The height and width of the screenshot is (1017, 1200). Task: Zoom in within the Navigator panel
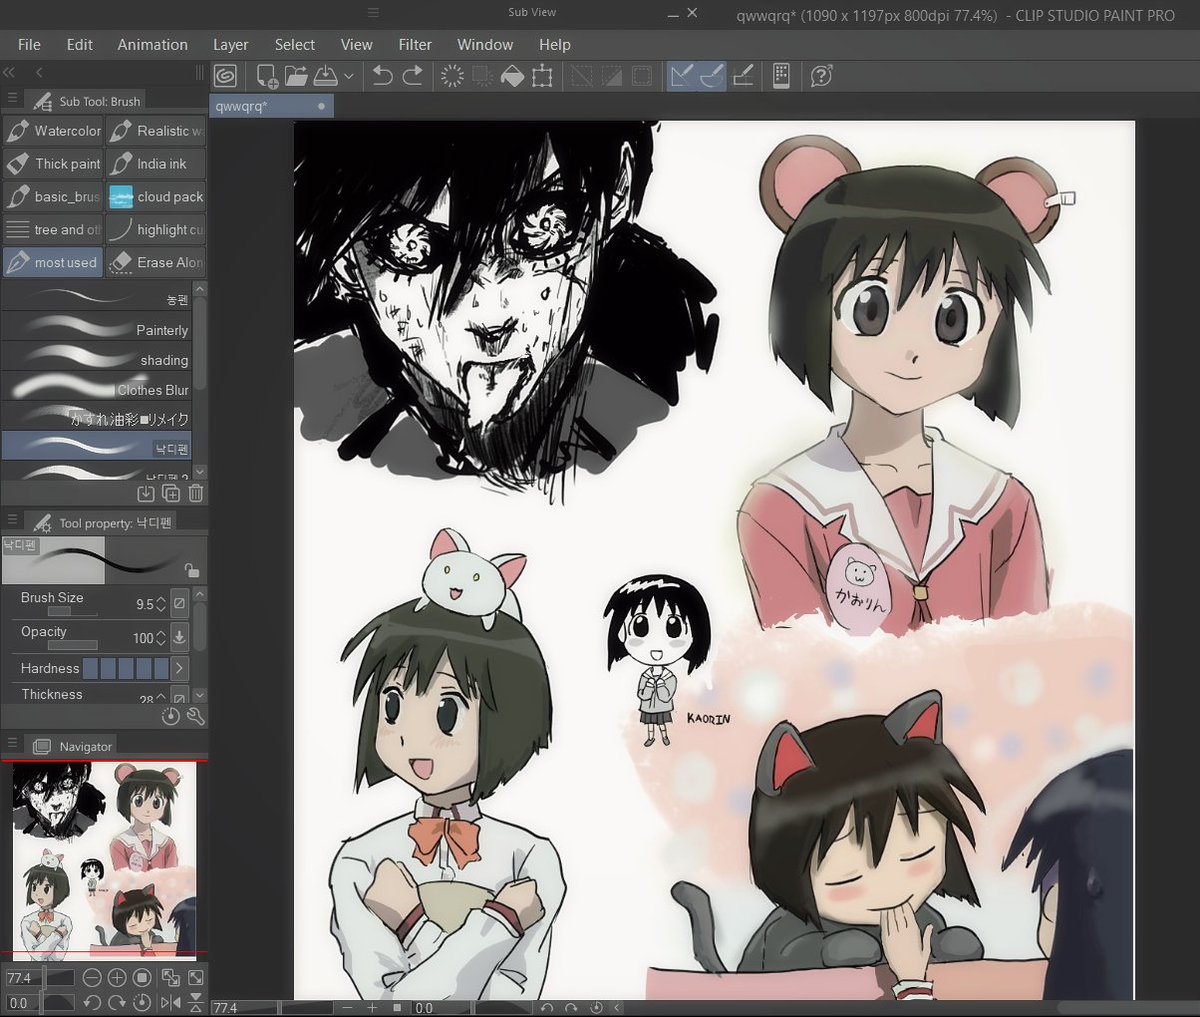pyautogui.click(x=117, y=977)
